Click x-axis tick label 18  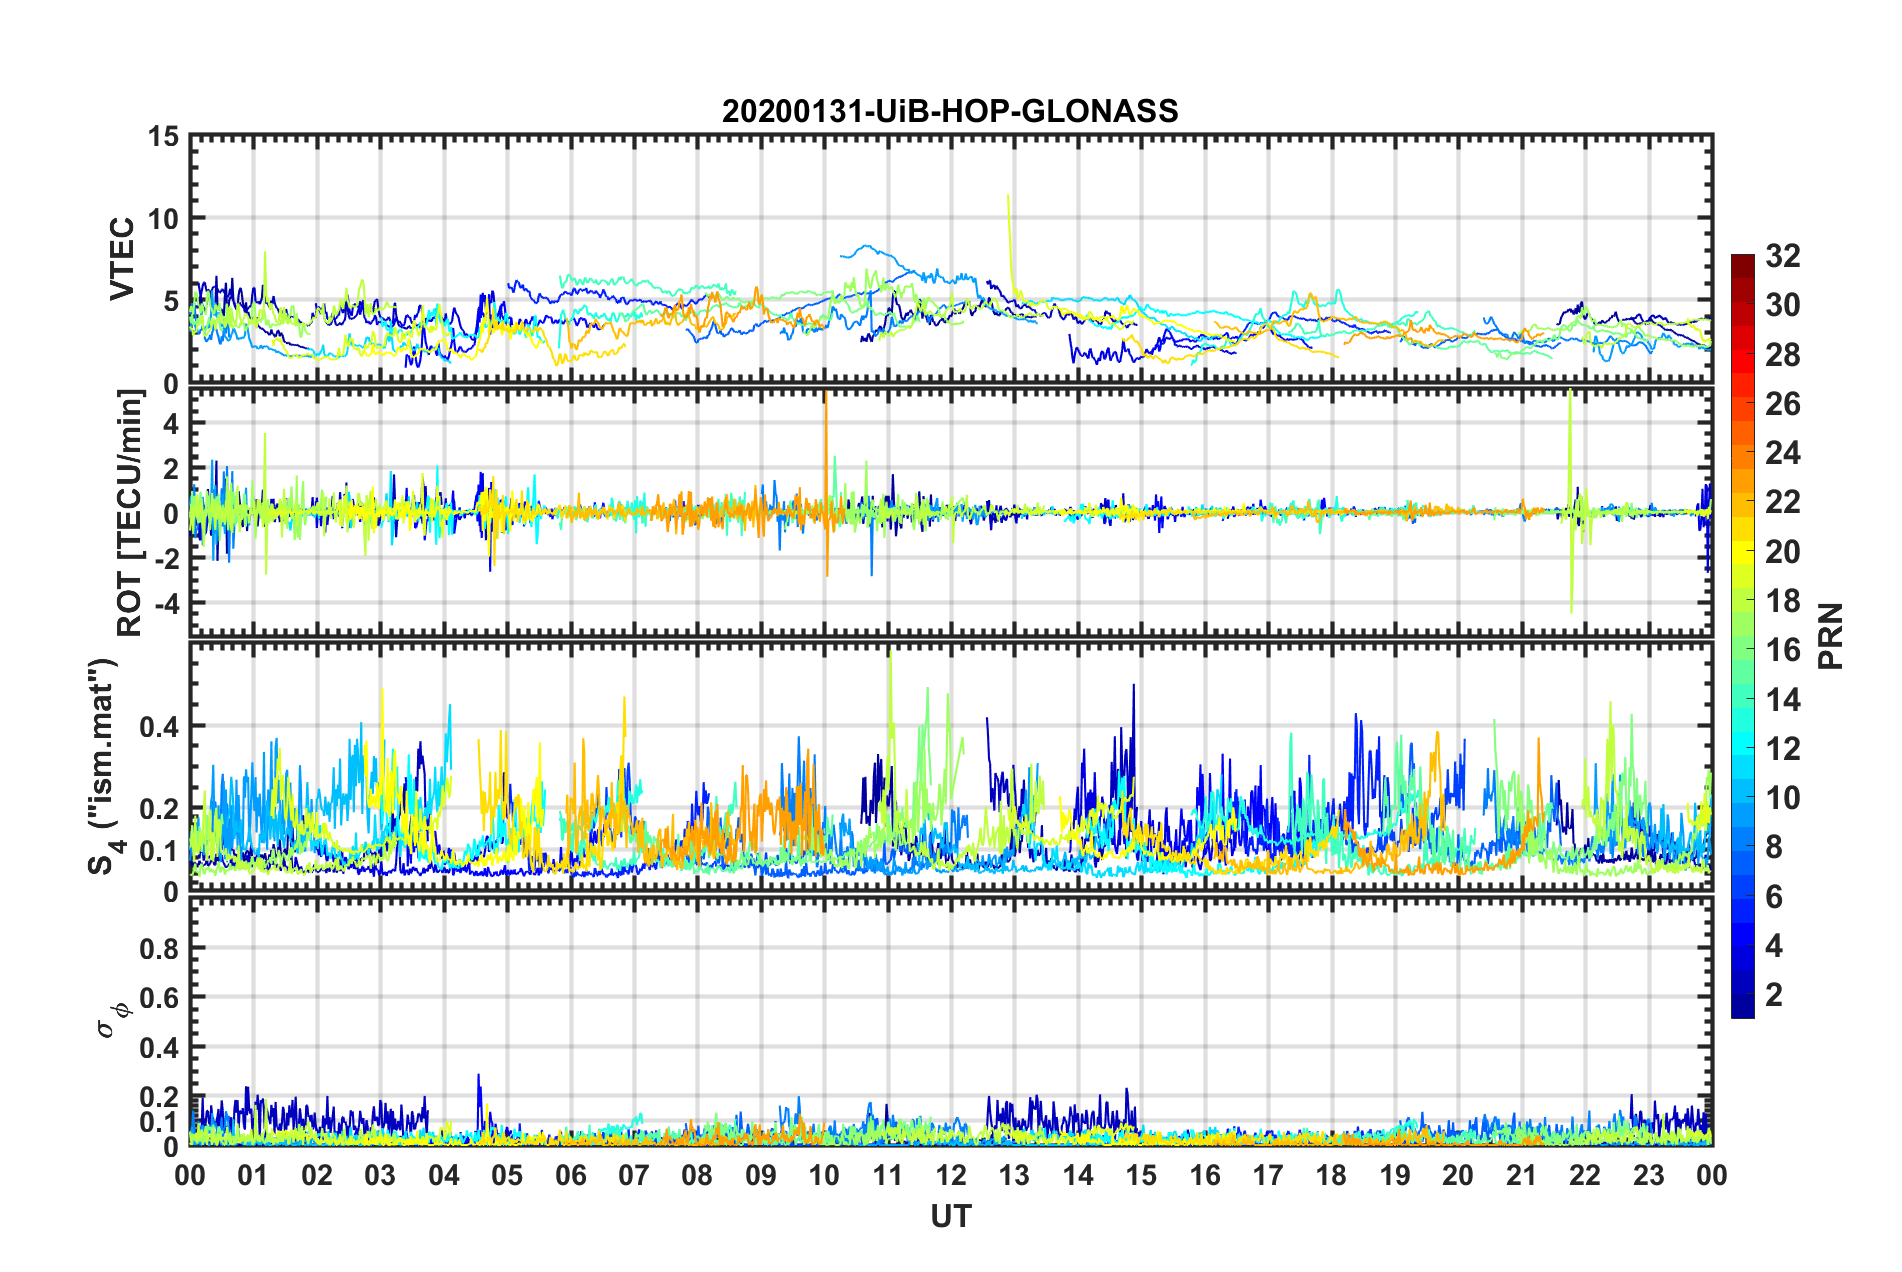(x=1332, y=1175)
